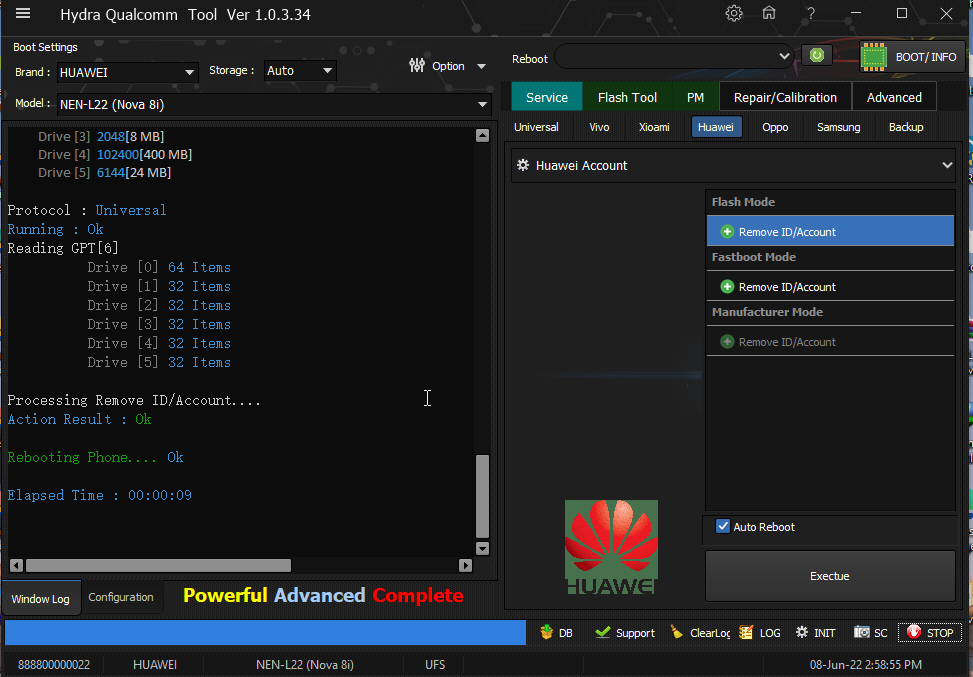The width and height of the screenshot is (973, 677).
Task: Open the Advanced tab
Action: (894, 97)
